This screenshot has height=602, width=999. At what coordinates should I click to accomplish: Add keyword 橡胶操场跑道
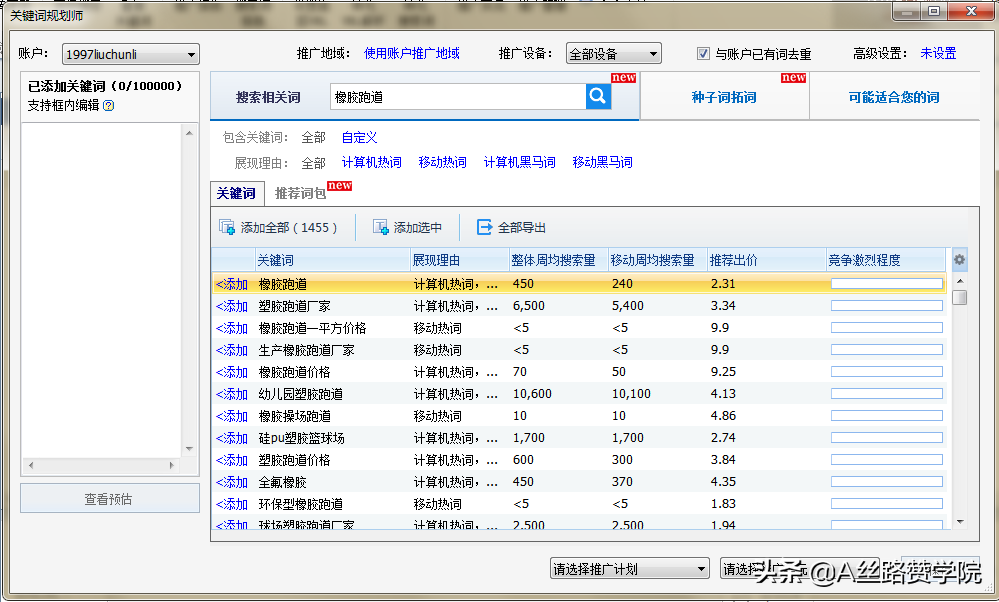point(232,416)
